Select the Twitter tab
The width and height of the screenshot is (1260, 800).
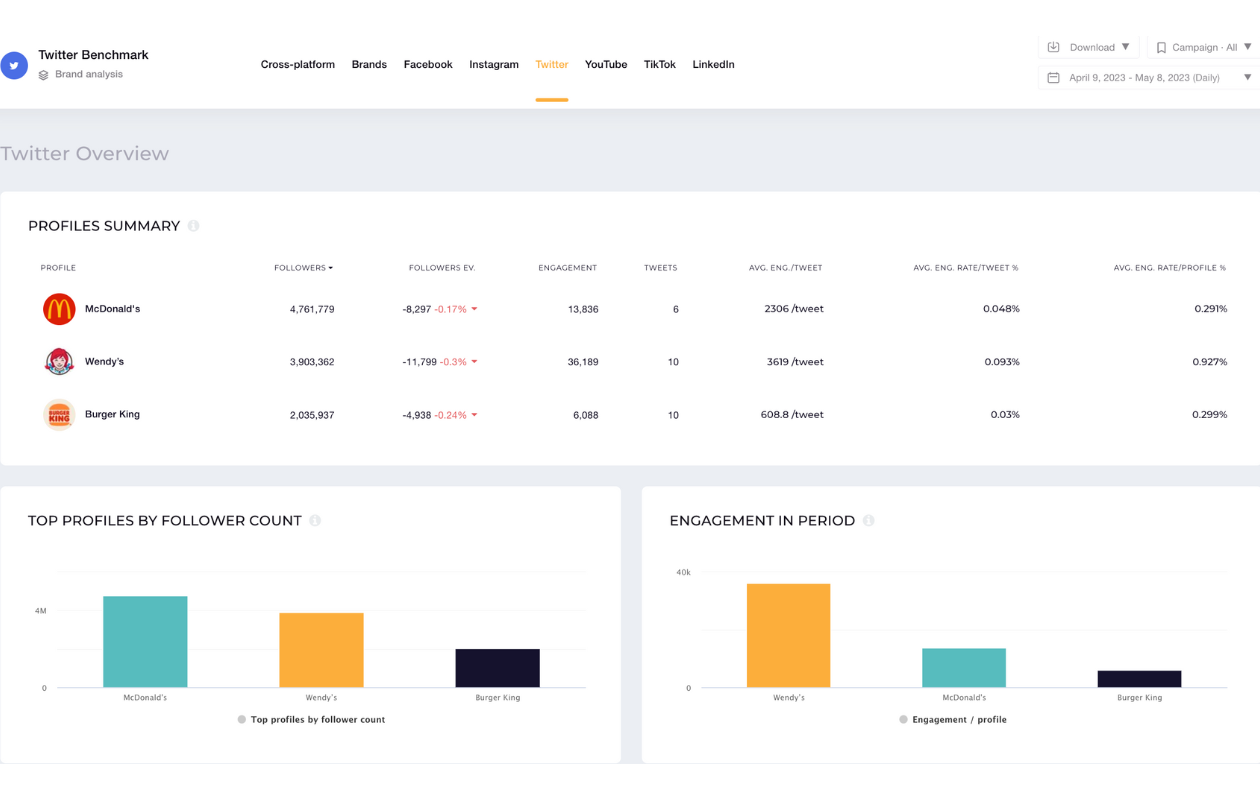click(x=552, y=65)
